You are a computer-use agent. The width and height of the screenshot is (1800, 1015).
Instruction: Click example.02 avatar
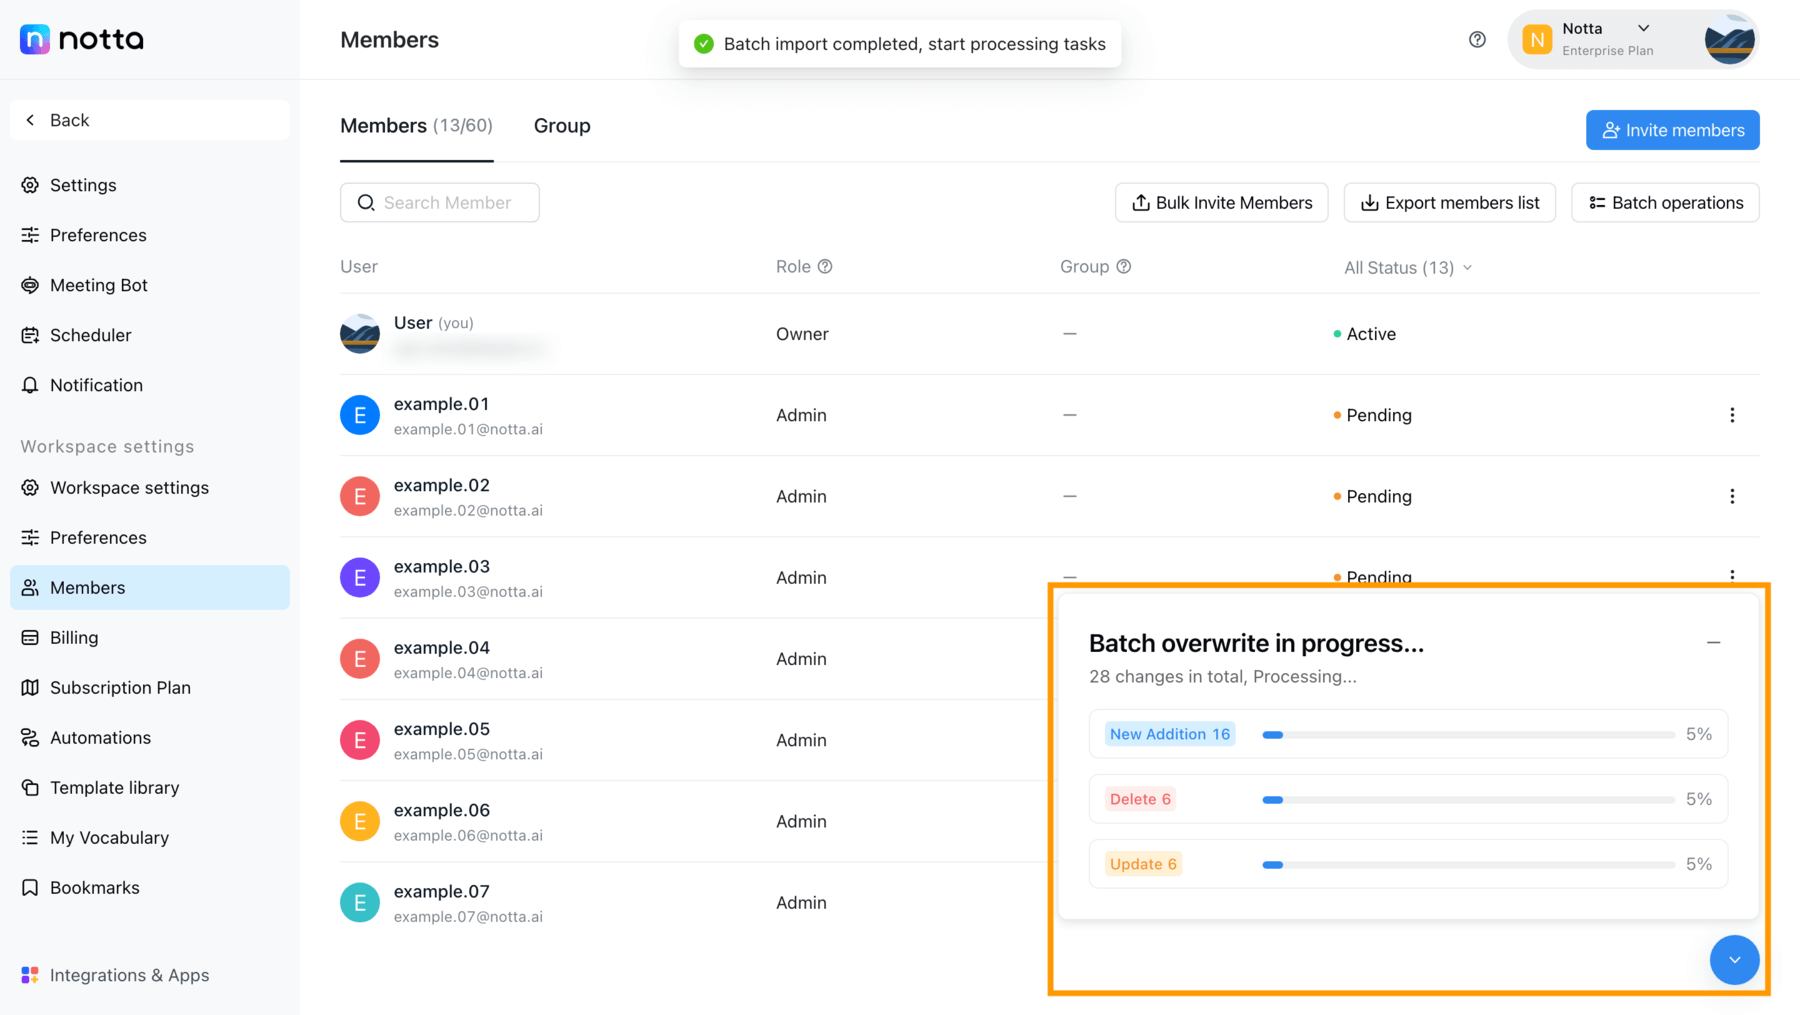[x=360, y=496]
